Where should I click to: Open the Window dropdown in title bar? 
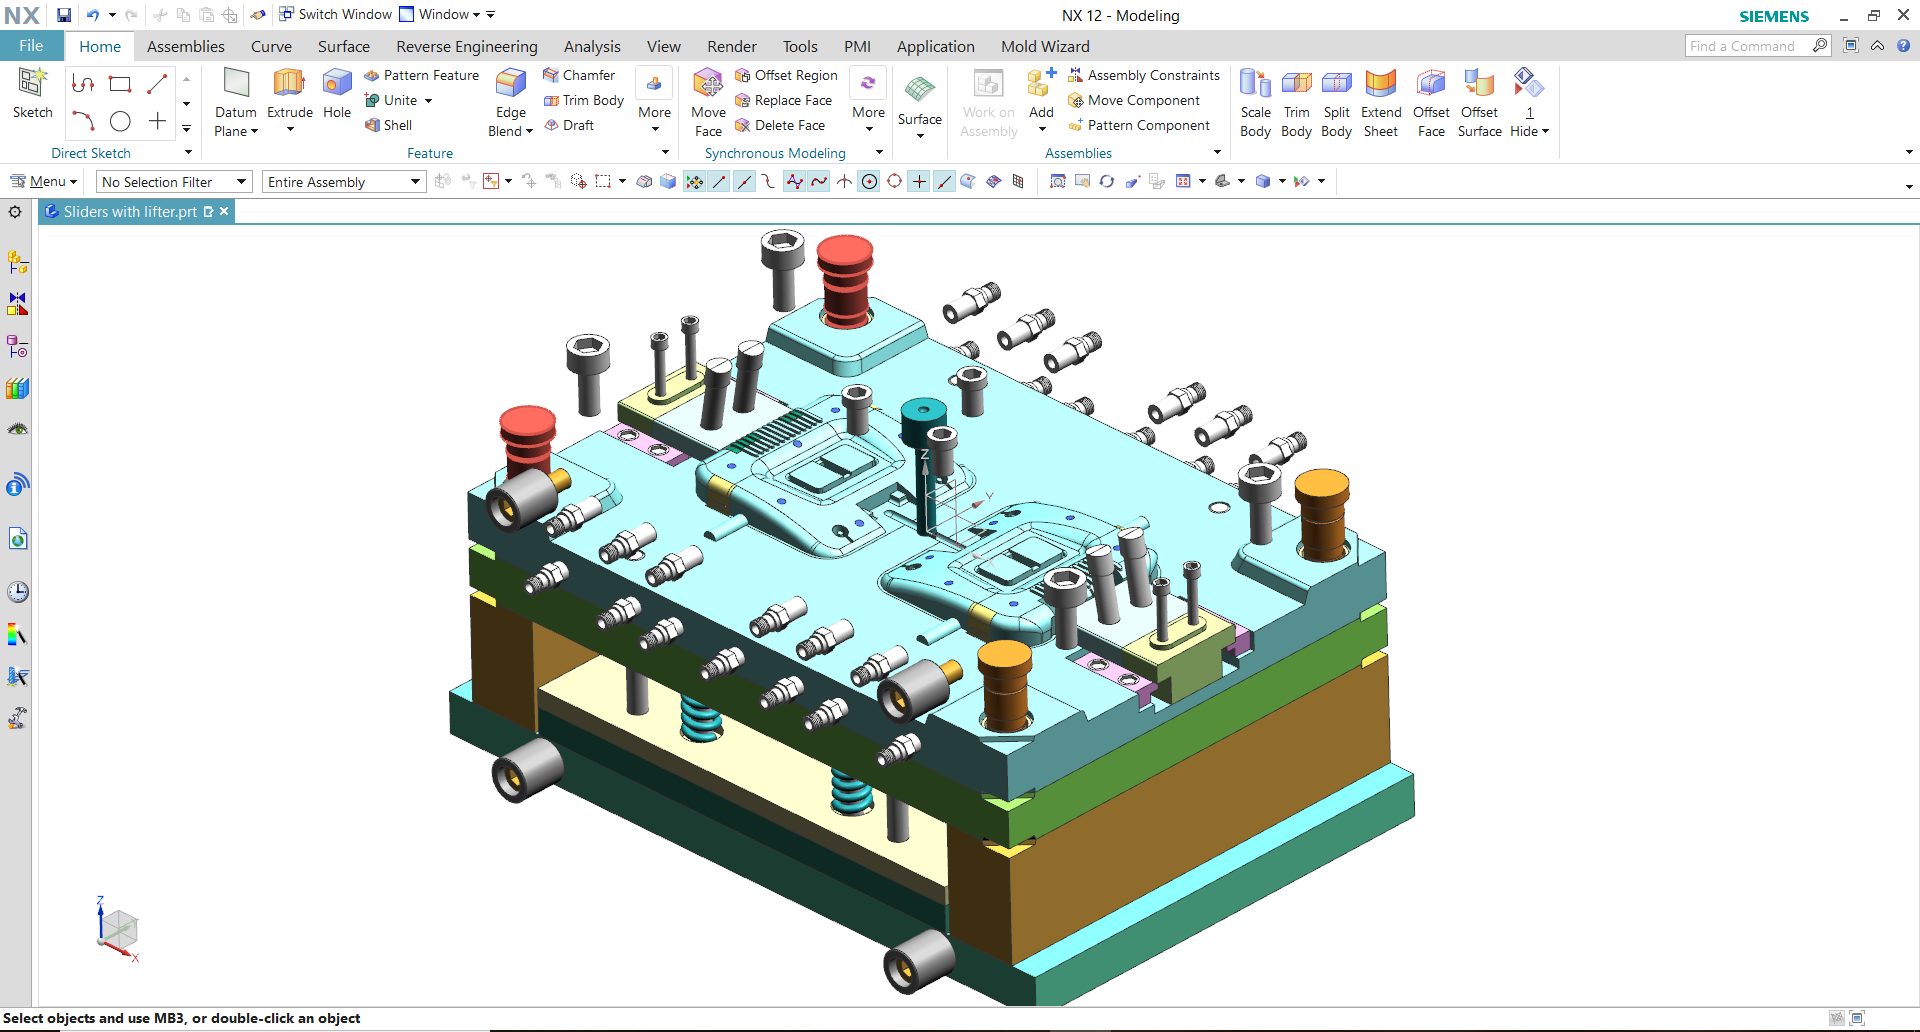click(440, 14)
